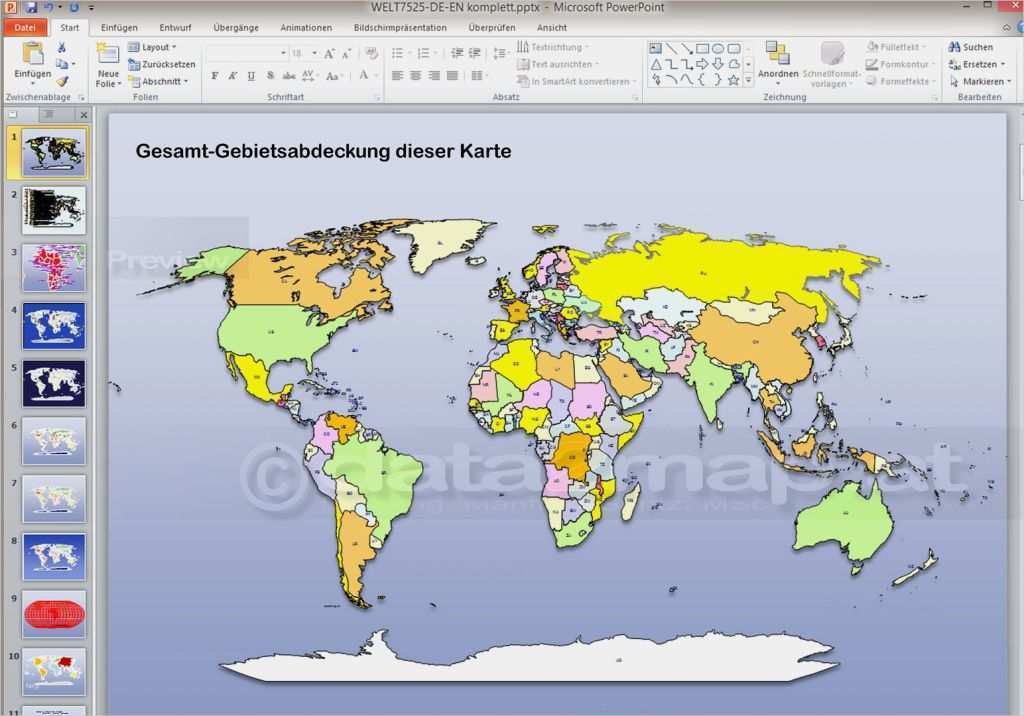Toggle bold formatting with the Fett icon
Viewport: 1024px width, 716px height.
[x=214, y=75]
